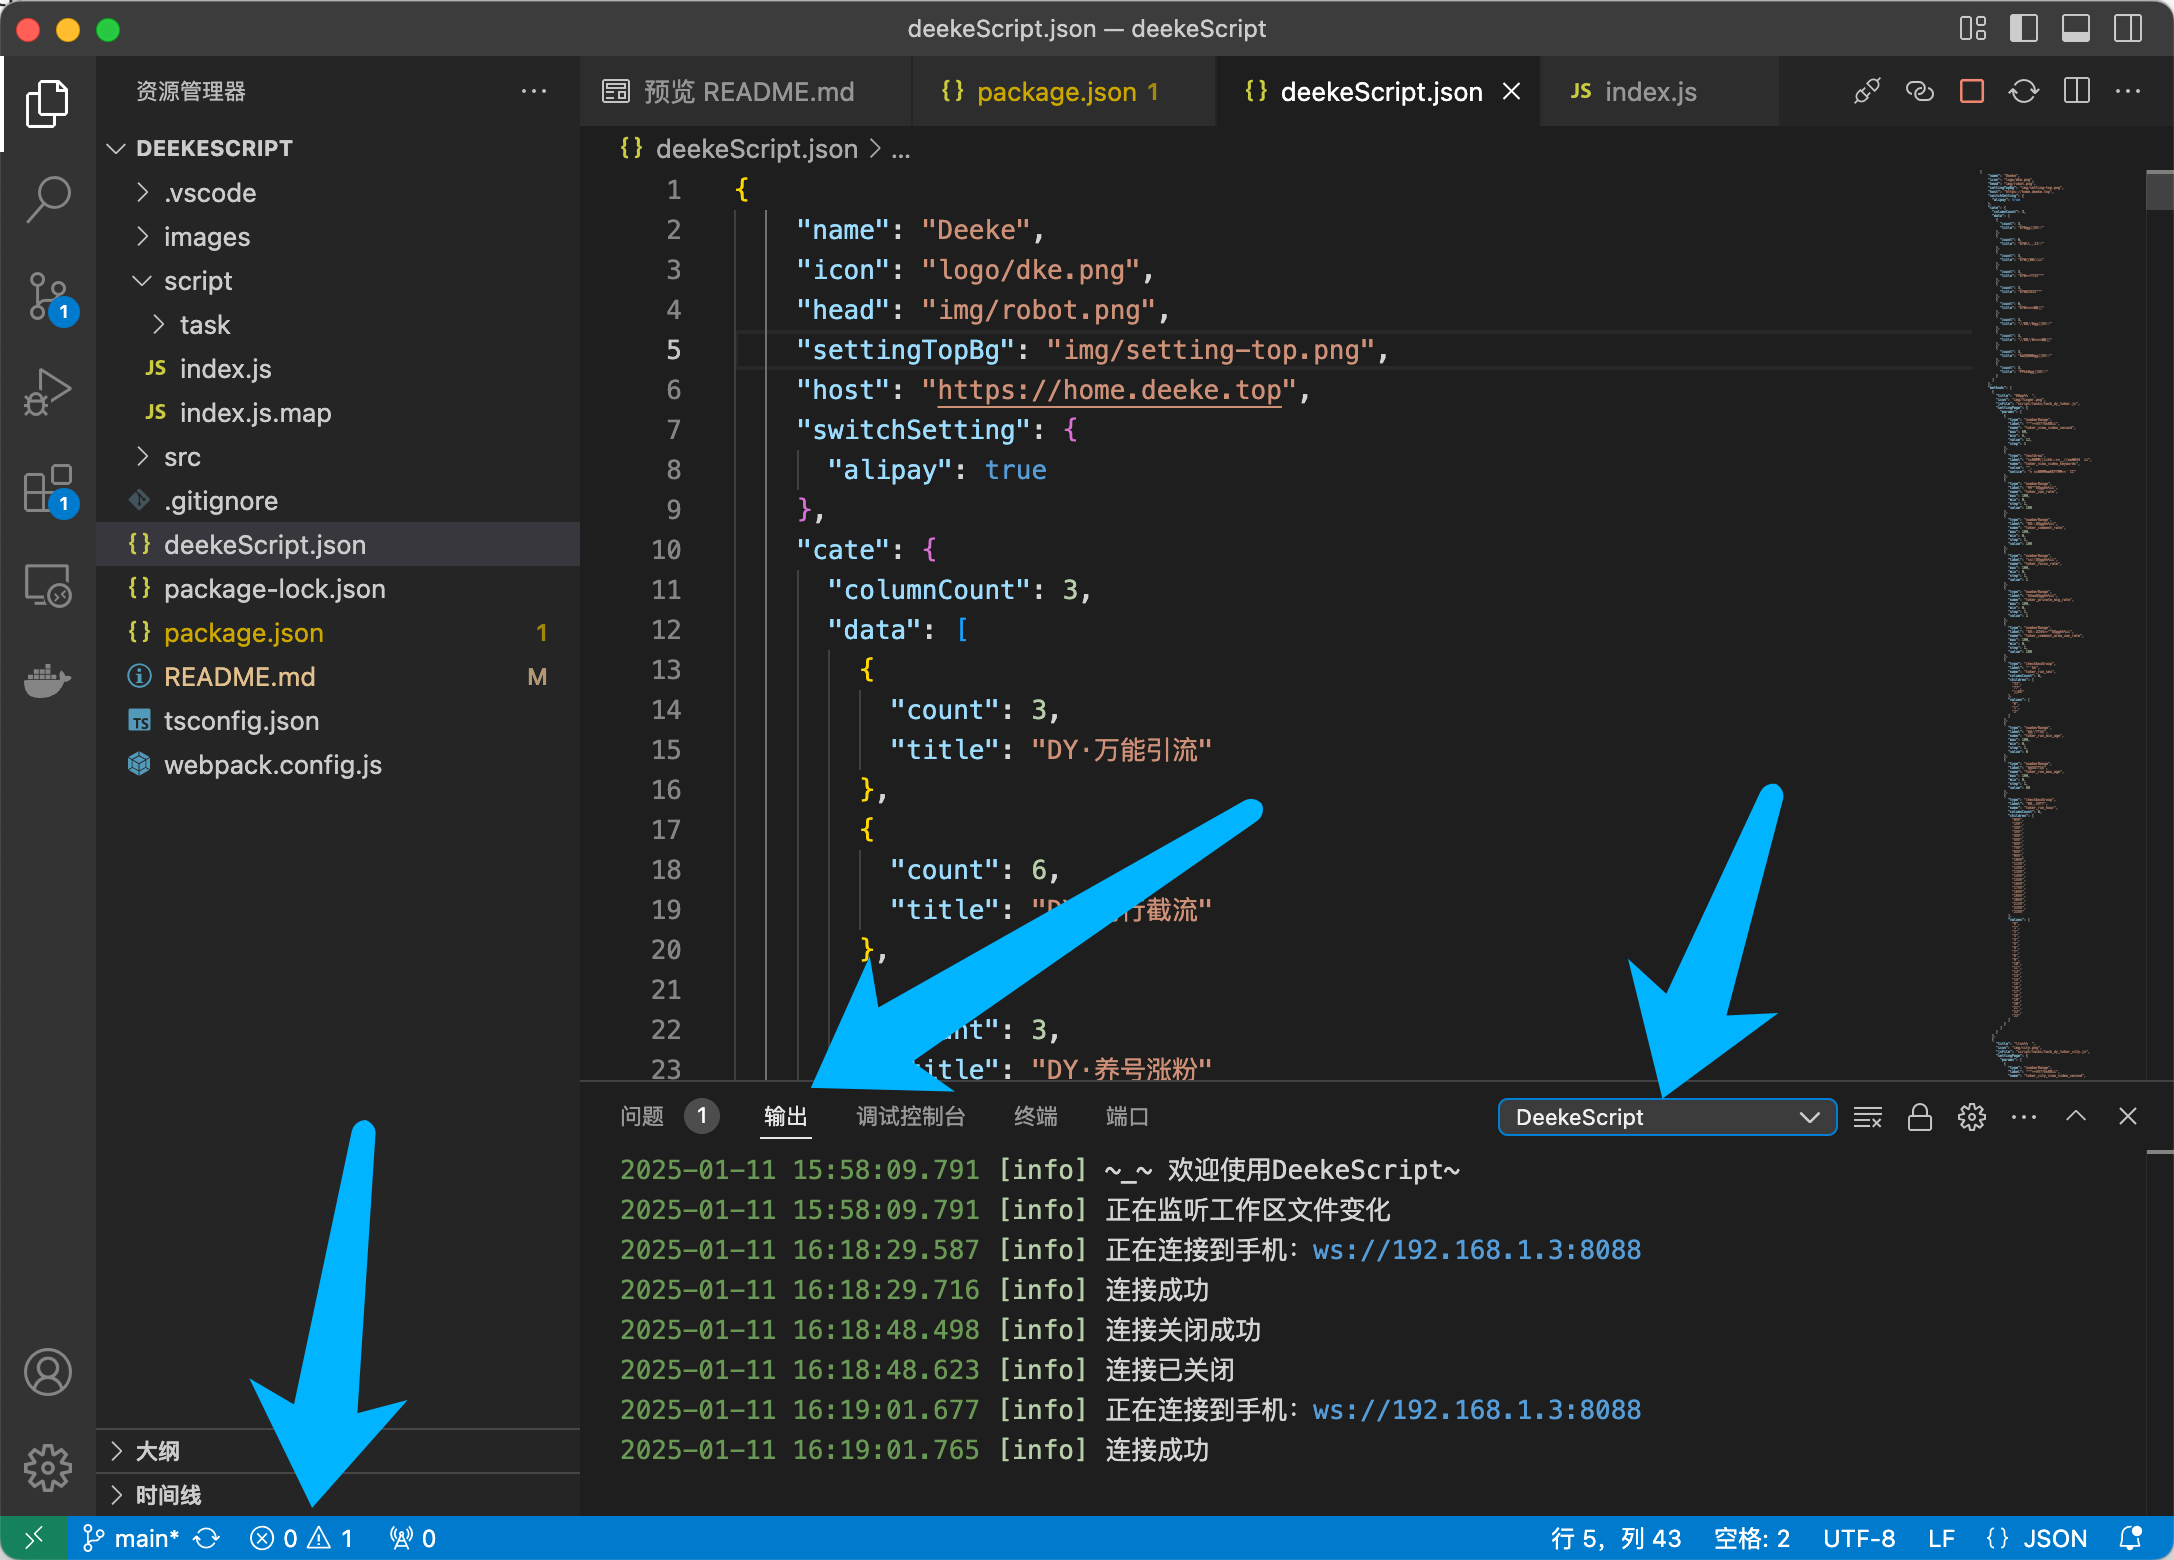Open the Source Control view
Screen dimensions: 2174x1560
coord(47,296)
